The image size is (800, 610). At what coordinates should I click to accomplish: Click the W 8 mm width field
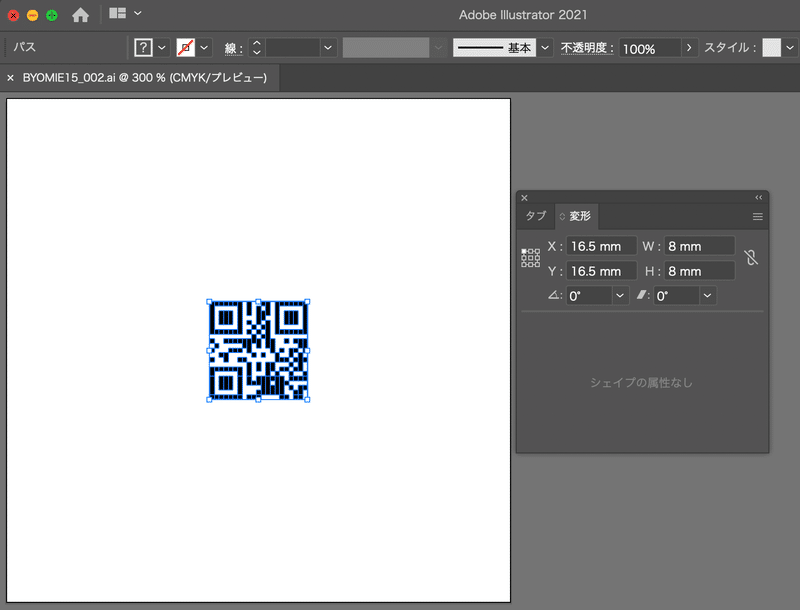(699, 246)
